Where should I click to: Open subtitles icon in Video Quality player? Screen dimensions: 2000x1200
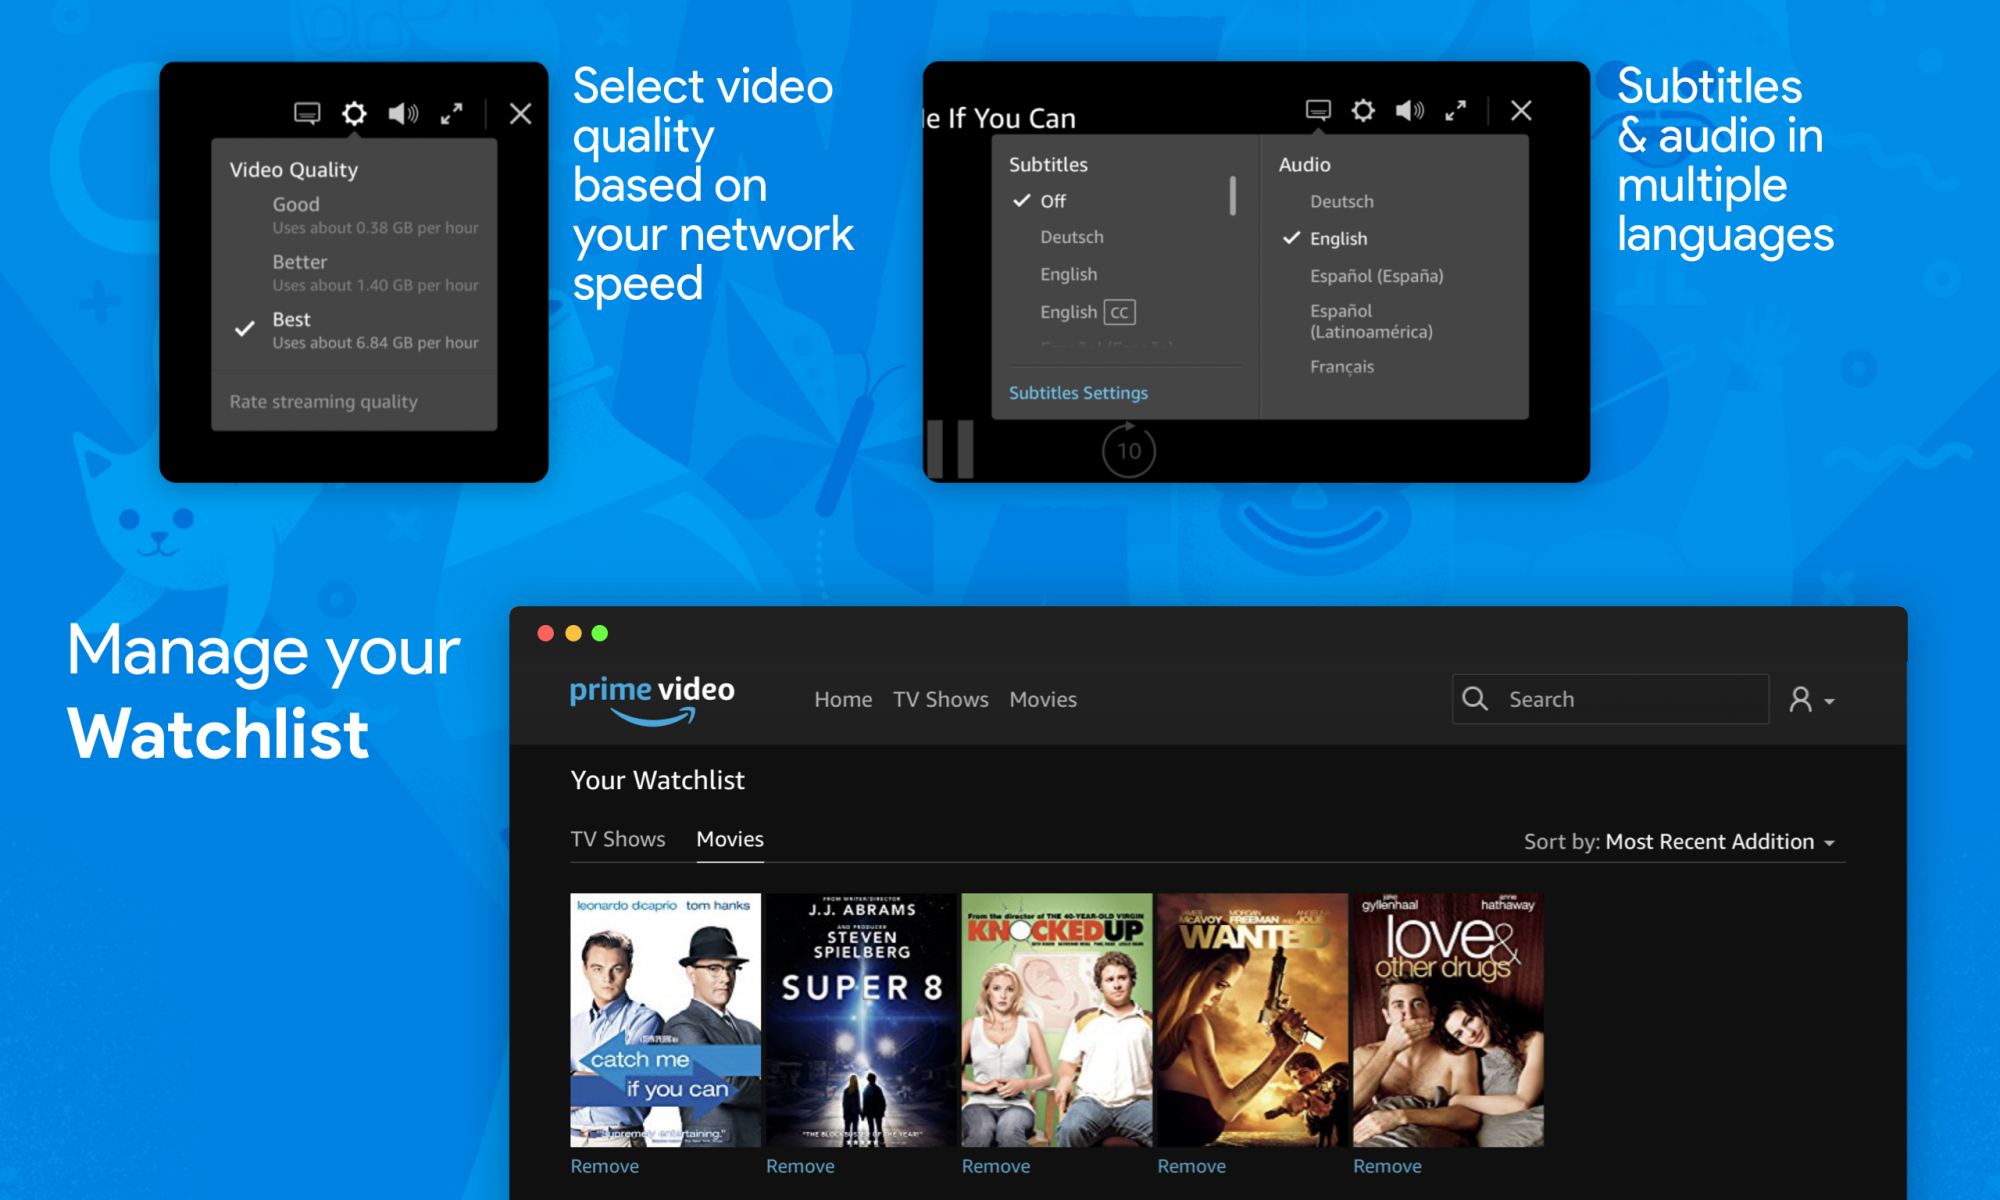tap(307, 113)
